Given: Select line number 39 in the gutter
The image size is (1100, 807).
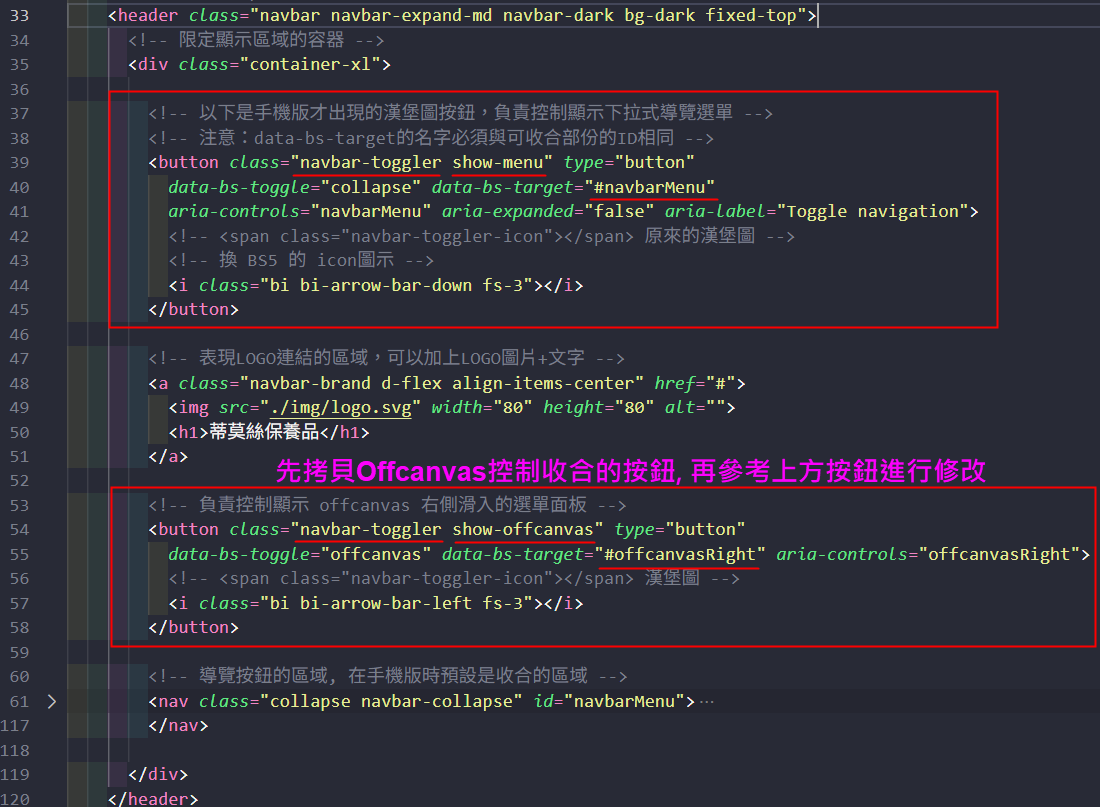Looking at the screenshot, I should click(19, 162).
